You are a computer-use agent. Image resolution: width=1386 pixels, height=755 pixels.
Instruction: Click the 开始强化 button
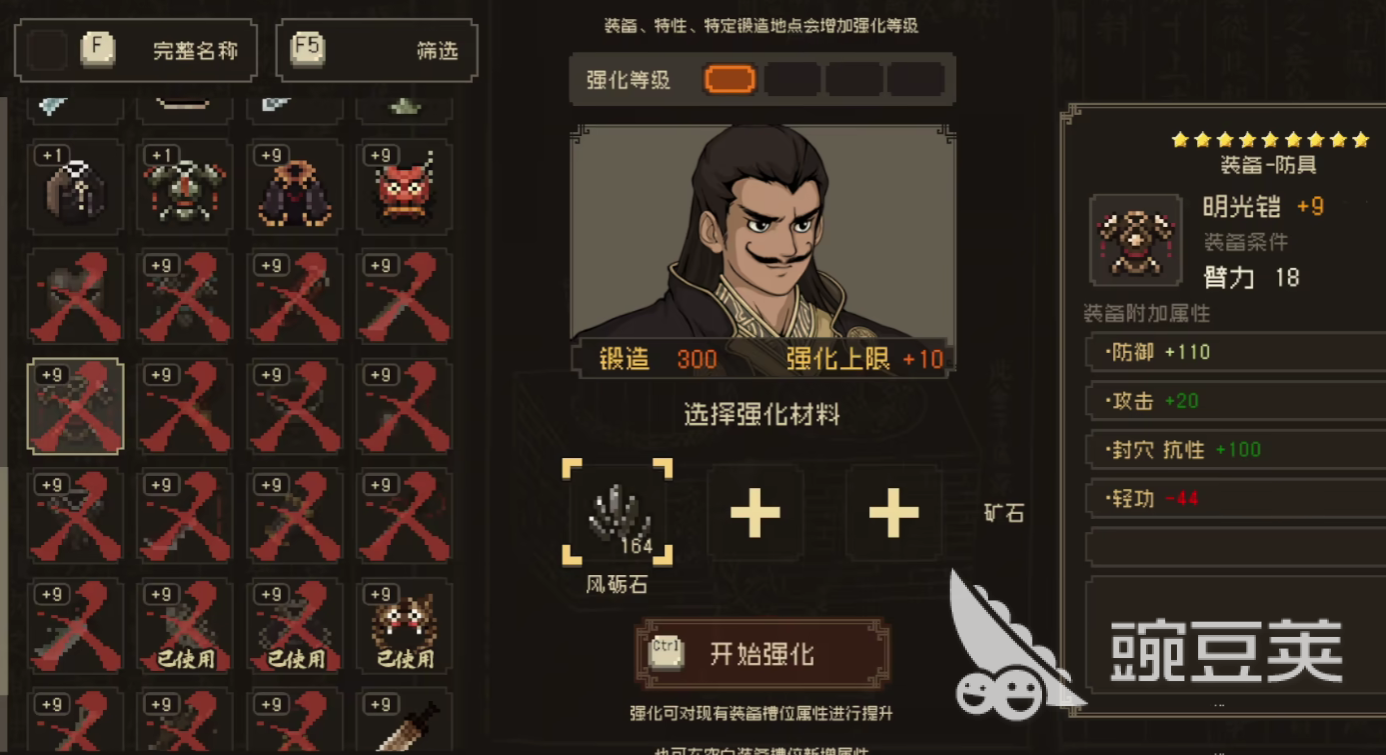click(x=762, y=654)
